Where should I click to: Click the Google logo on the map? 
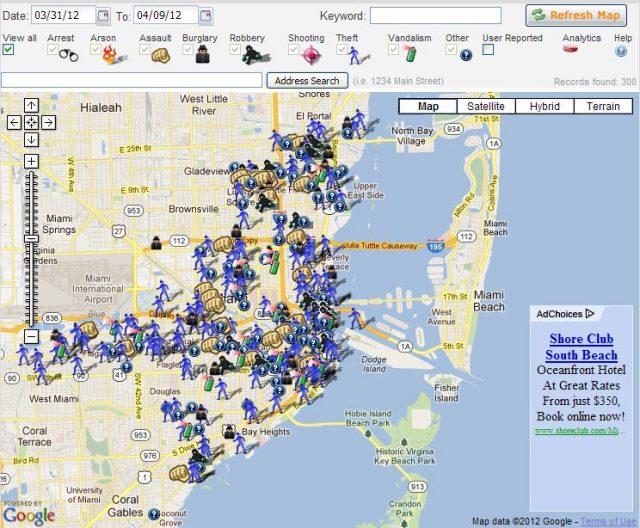pyautogui.click(x=29, y=515)
